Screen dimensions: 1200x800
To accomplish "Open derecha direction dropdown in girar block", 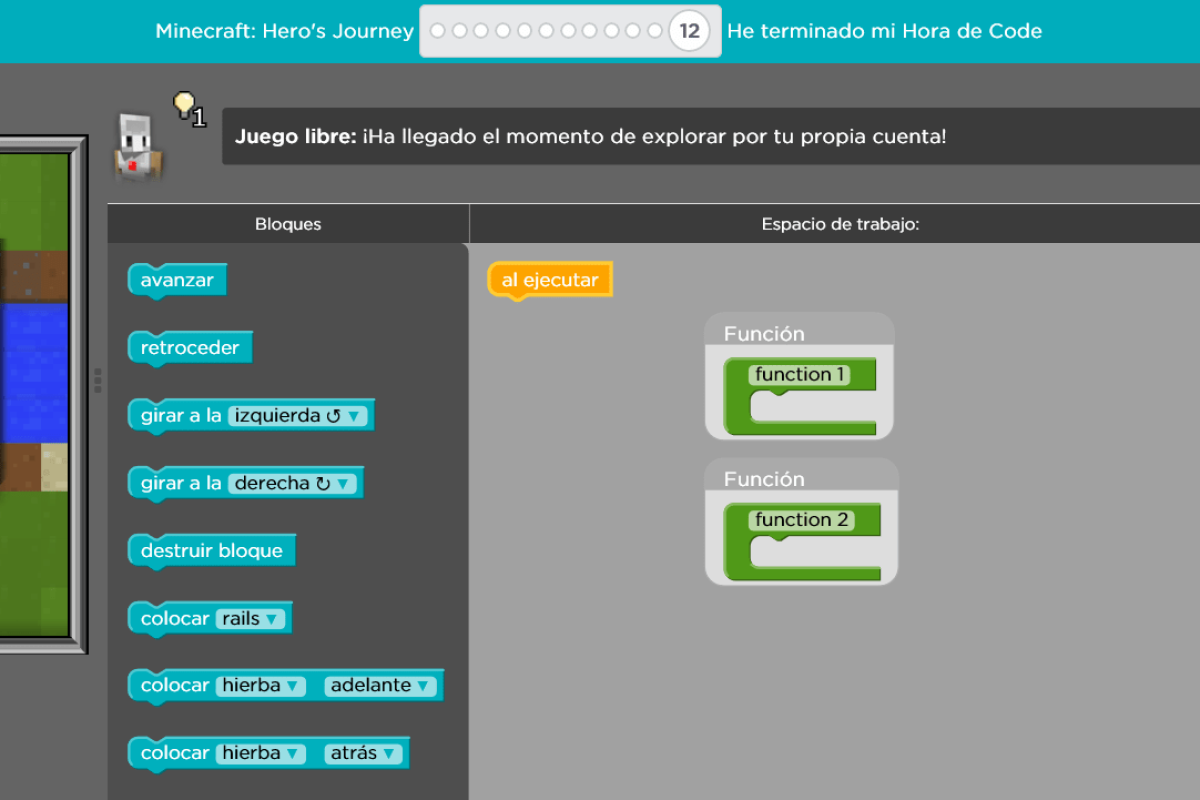I will coord(292,484).
